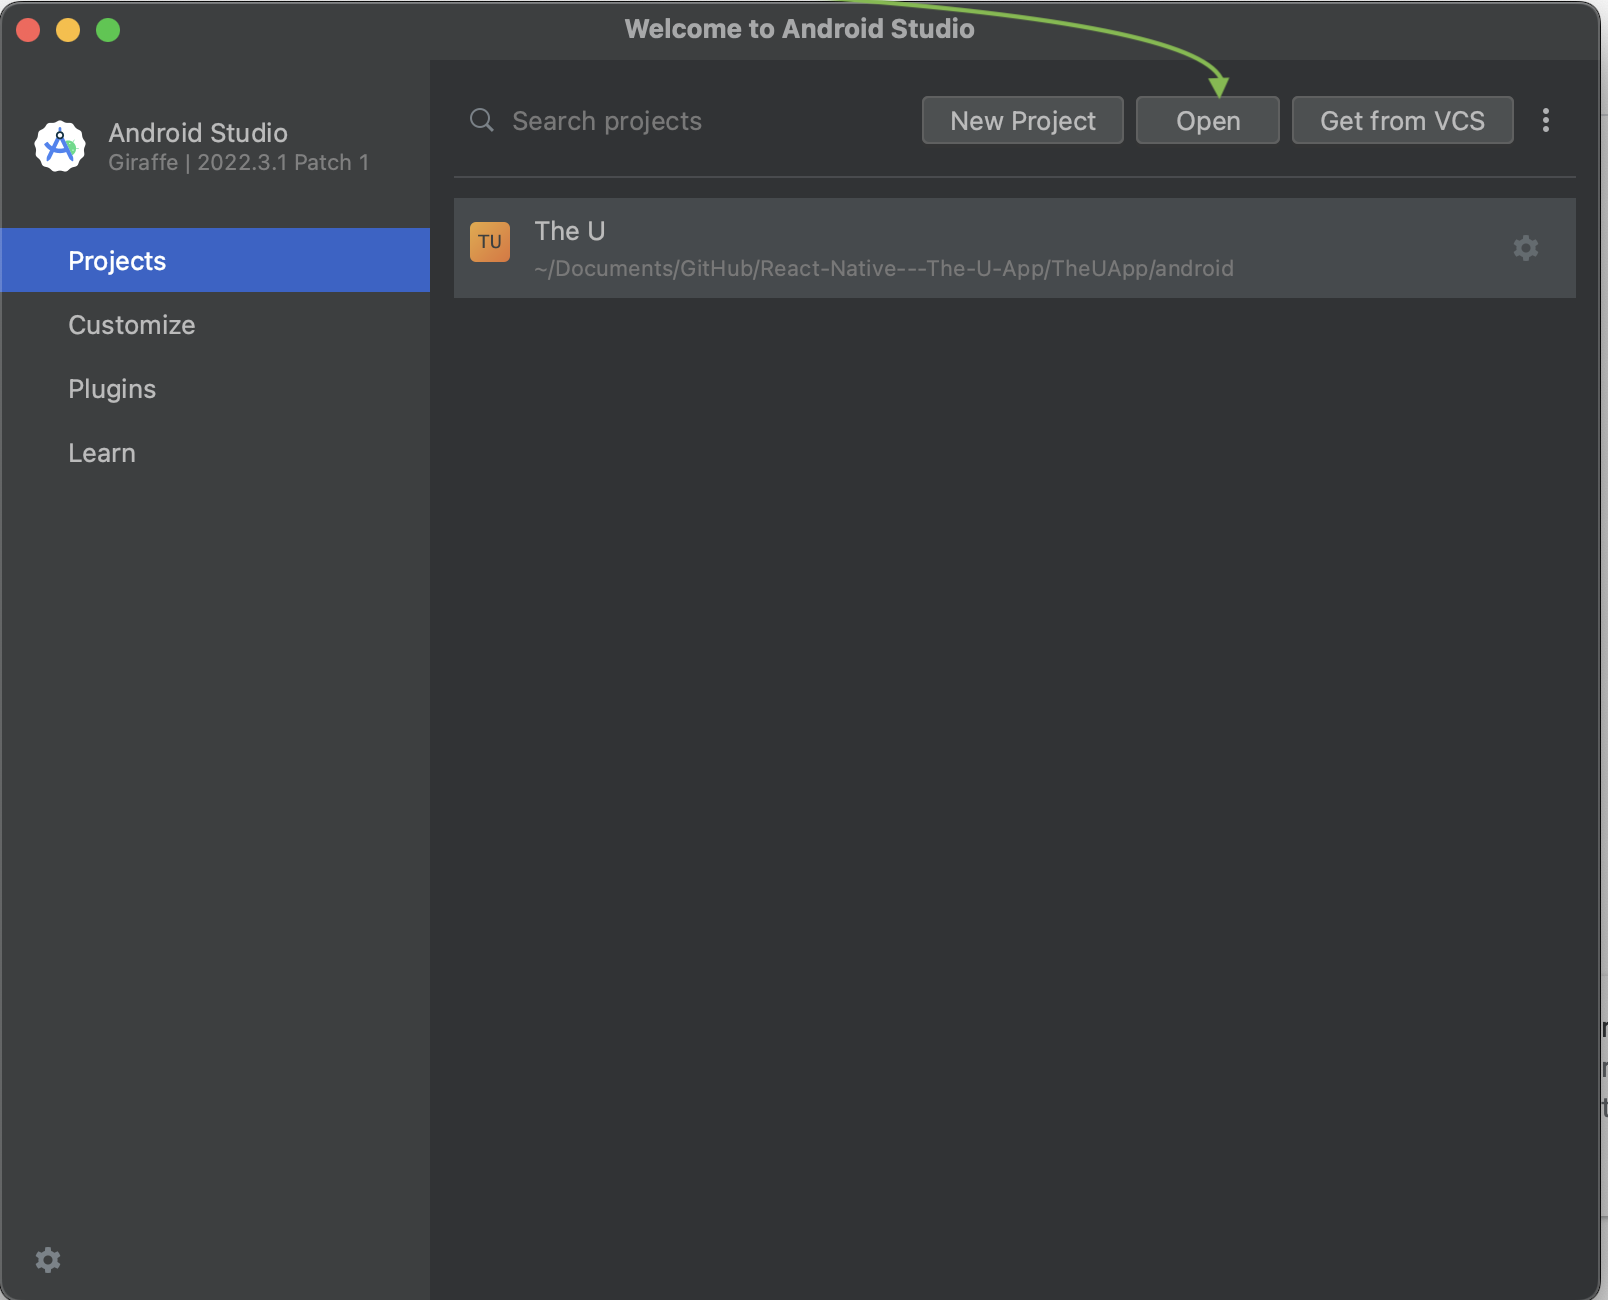Click the Android Studio logo icon

60,147
